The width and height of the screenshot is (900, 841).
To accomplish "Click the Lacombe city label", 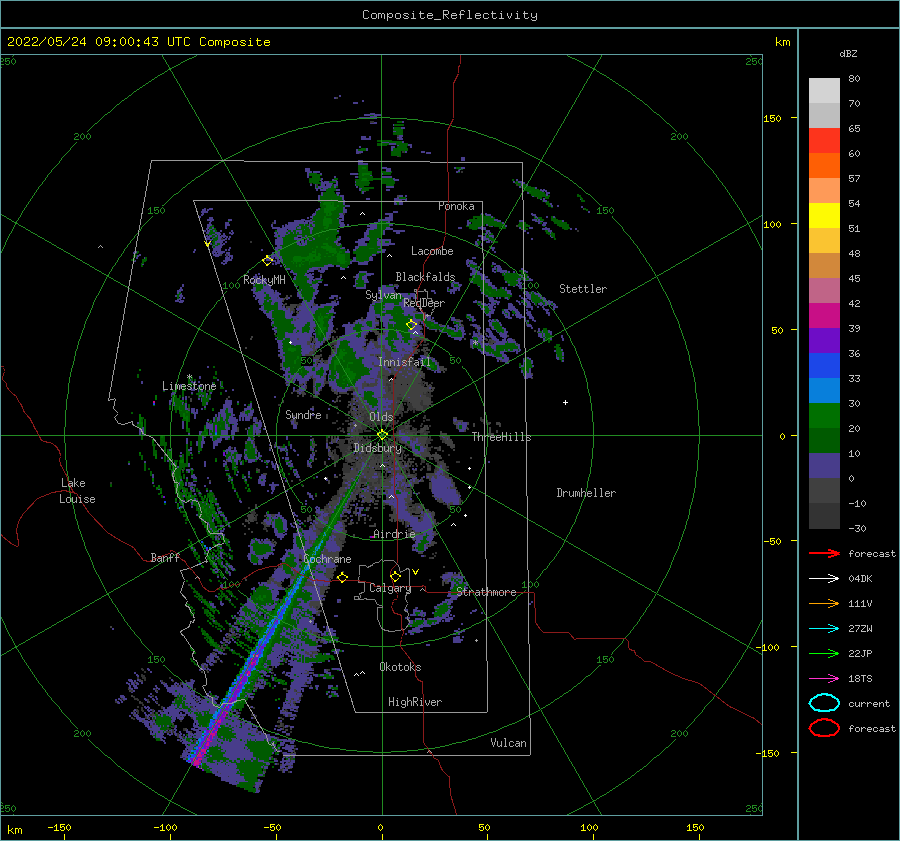I will (x=432, y=251).
